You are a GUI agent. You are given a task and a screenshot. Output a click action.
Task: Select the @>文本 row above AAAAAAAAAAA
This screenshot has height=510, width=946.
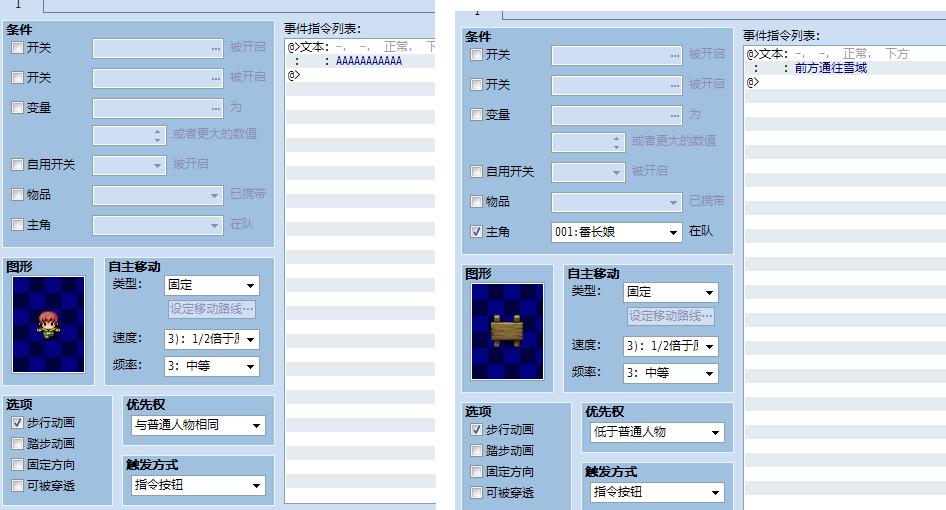(x=360, y=46)
